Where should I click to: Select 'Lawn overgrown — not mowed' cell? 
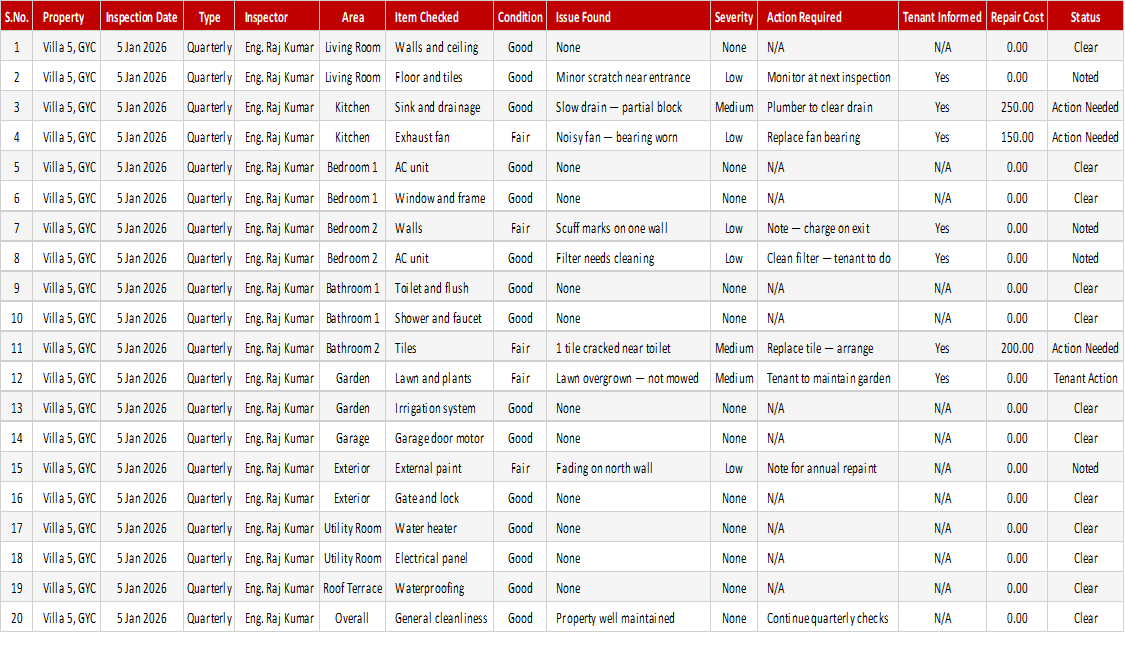628,378
